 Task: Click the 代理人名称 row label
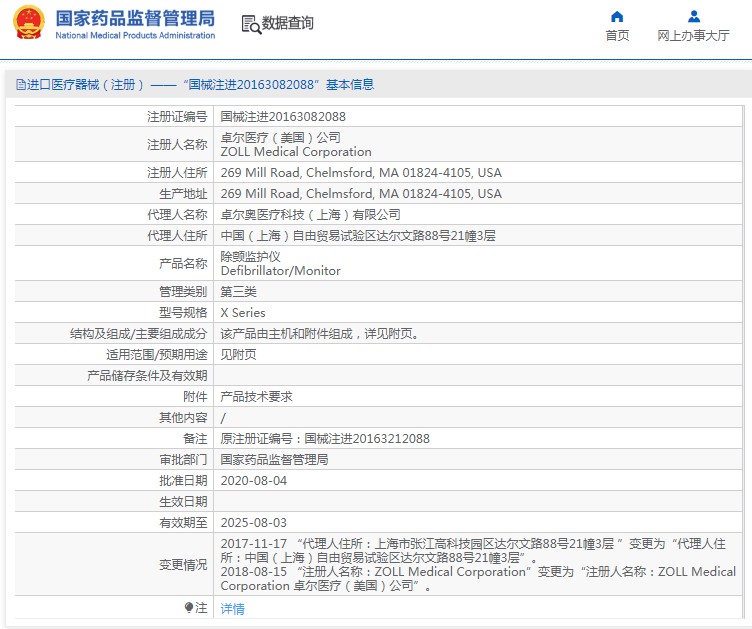click(x=177, y=215)
